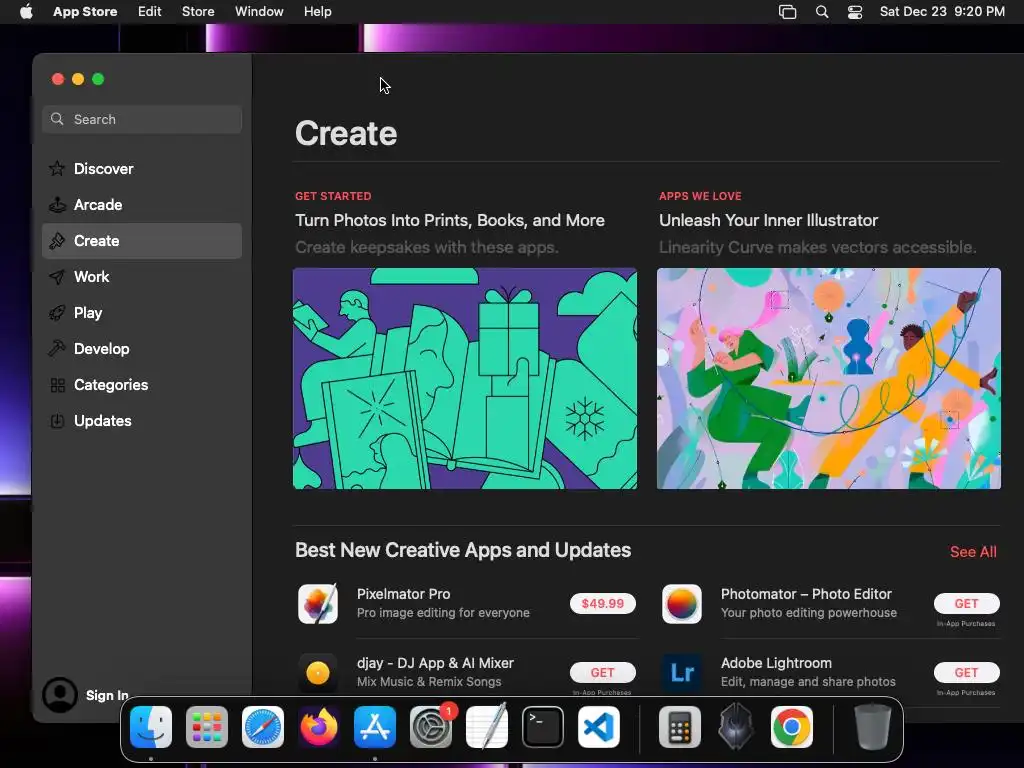Screen dimensions: 1024x768
Task: Click See All for Best New Creative Apps
Action: [x=973, y=552]
